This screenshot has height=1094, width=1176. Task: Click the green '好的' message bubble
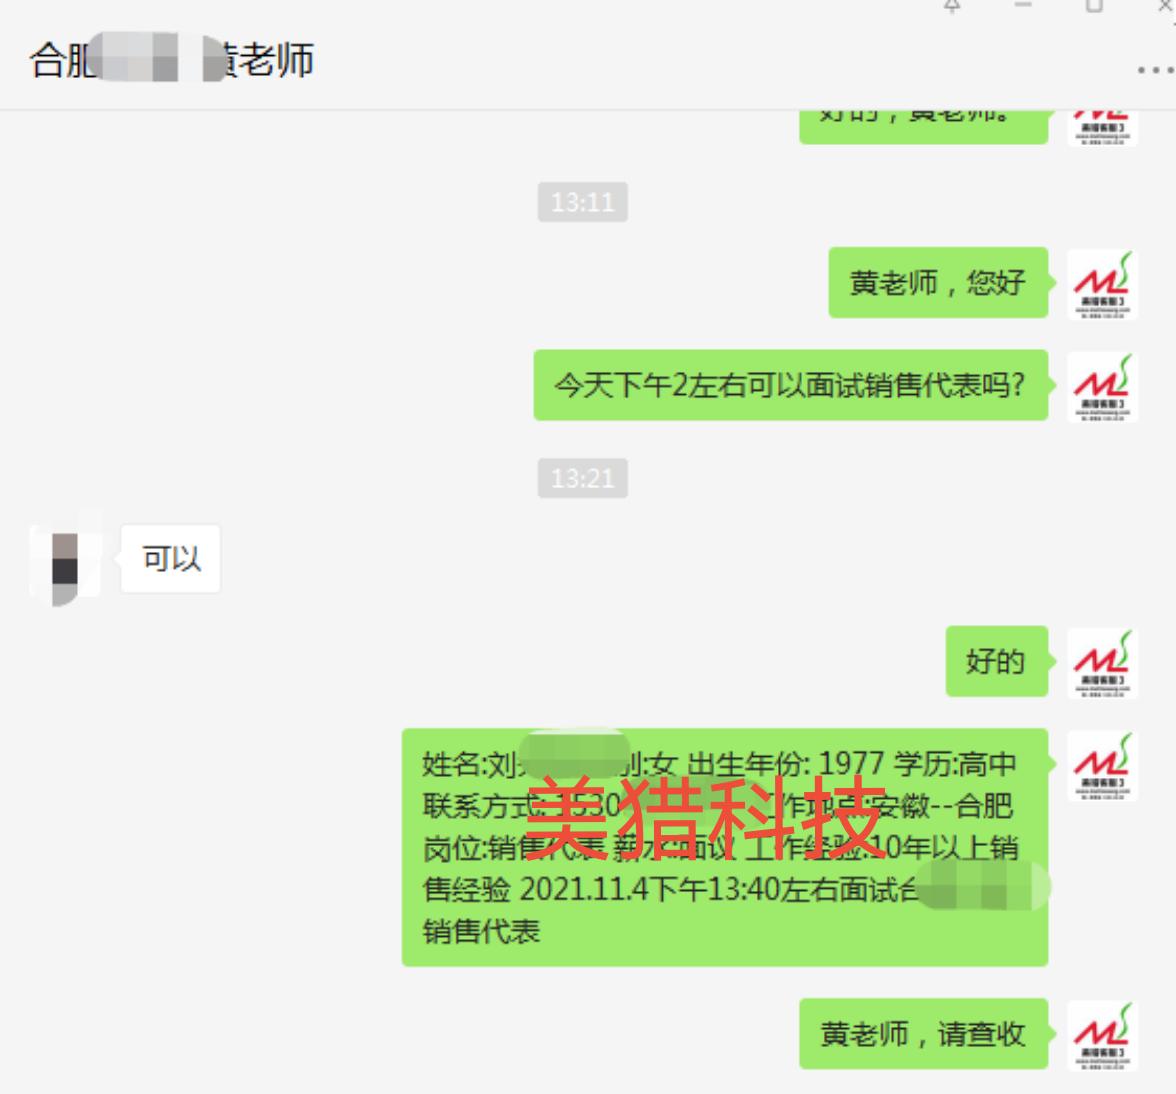point(997,661)
